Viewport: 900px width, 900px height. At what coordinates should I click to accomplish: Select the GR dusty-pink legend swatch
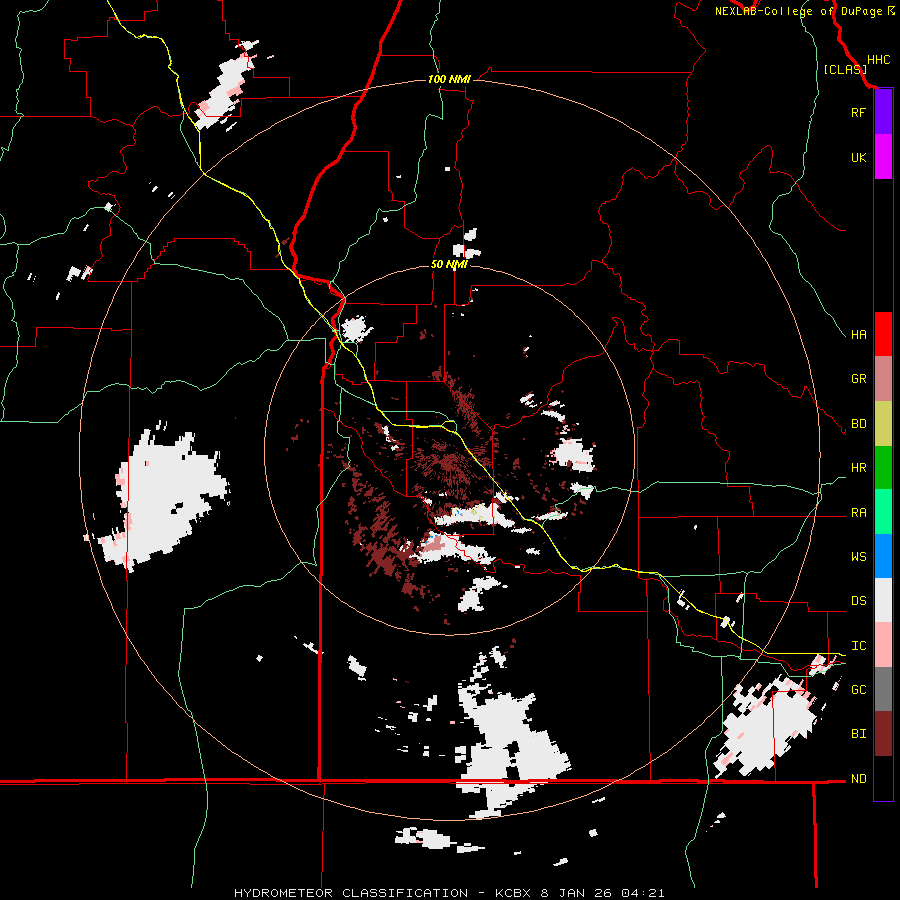point(883,379)
